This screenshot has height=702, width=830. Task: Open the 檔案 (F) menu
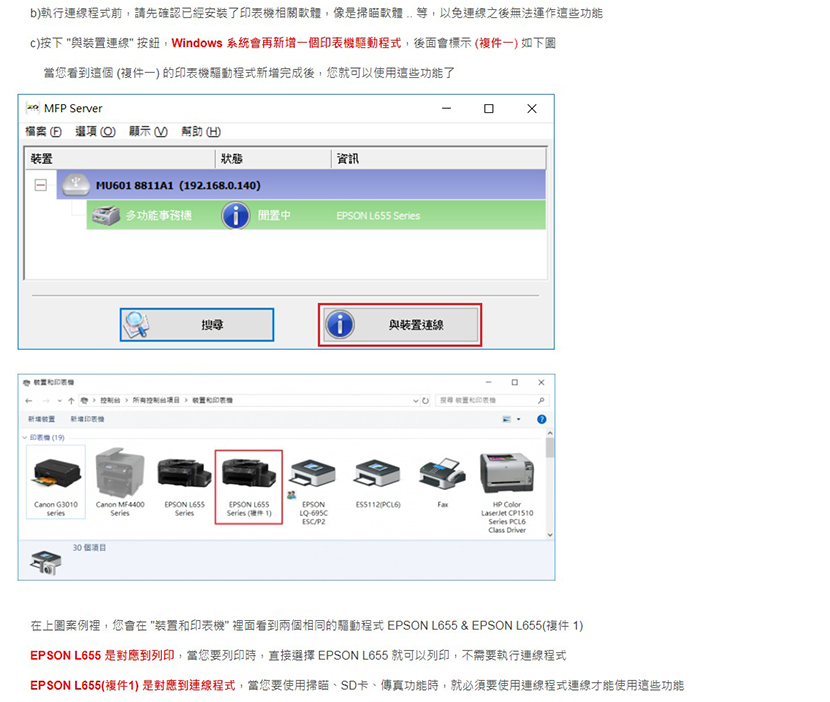tap(43, 131)
